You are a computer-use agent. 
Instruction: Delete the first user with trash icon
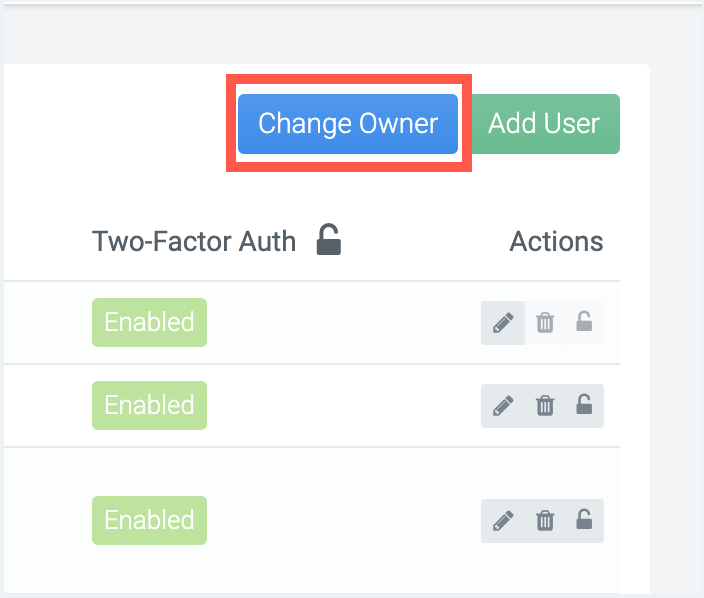coord(545,323)
